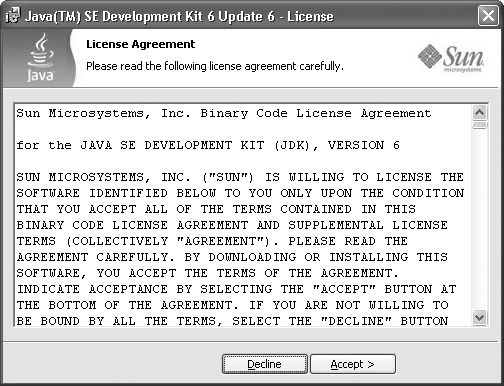
Task: Decline the license agreement
Action: click(x=265, y=364)
